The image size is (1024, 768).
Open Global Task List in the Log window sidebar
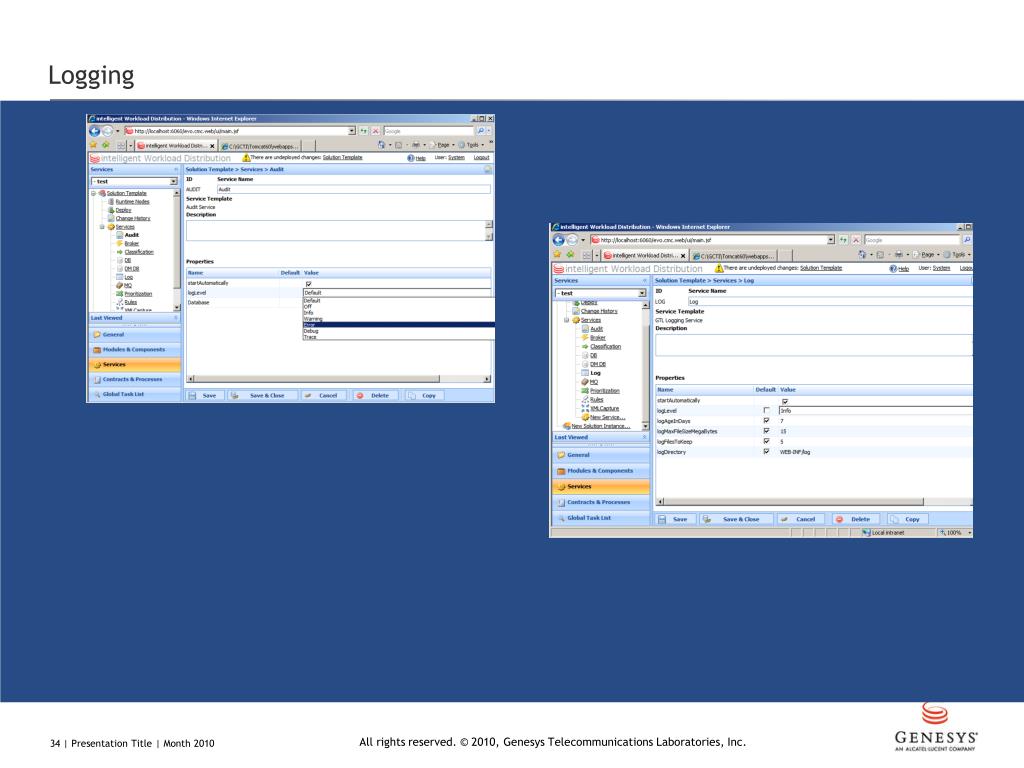tap(601, 518)
